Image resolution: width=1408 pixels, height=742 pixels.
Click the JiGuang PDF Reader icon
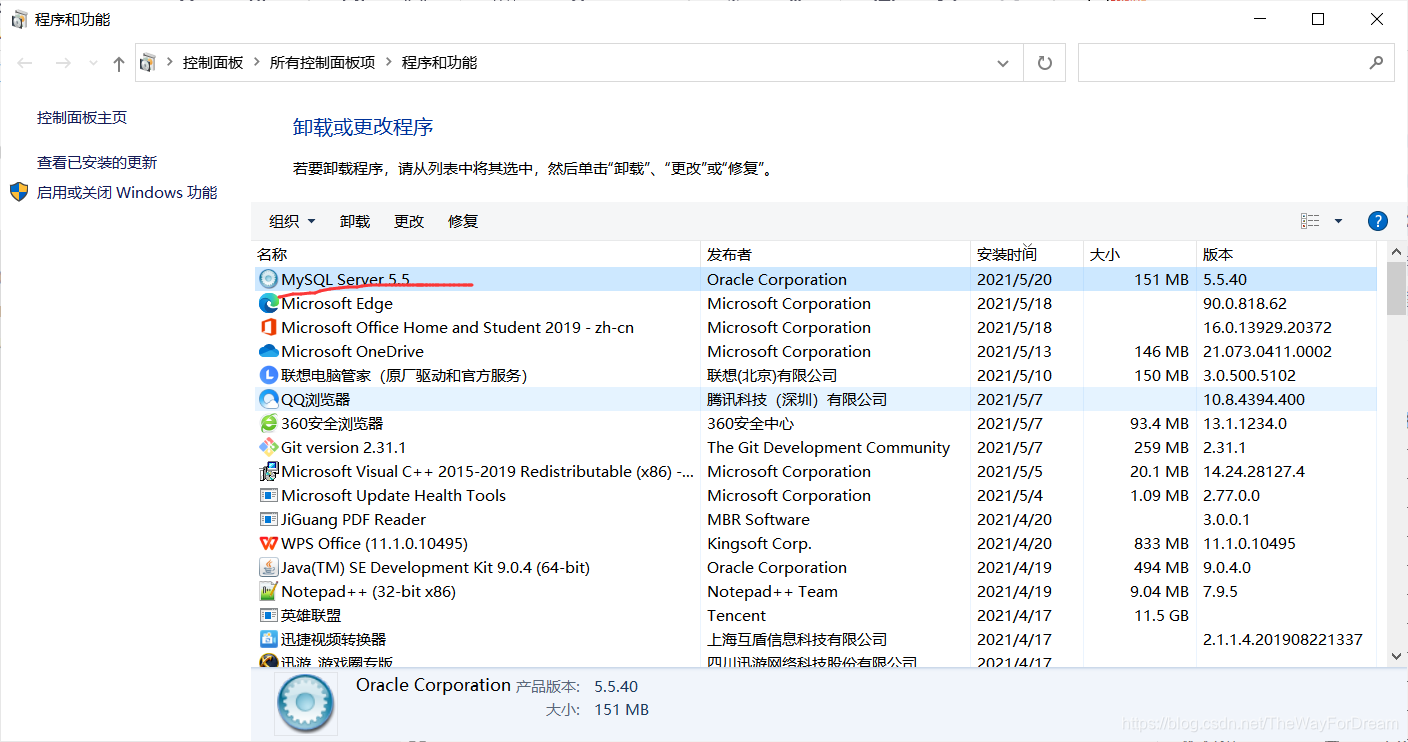[x=268, y=519]
